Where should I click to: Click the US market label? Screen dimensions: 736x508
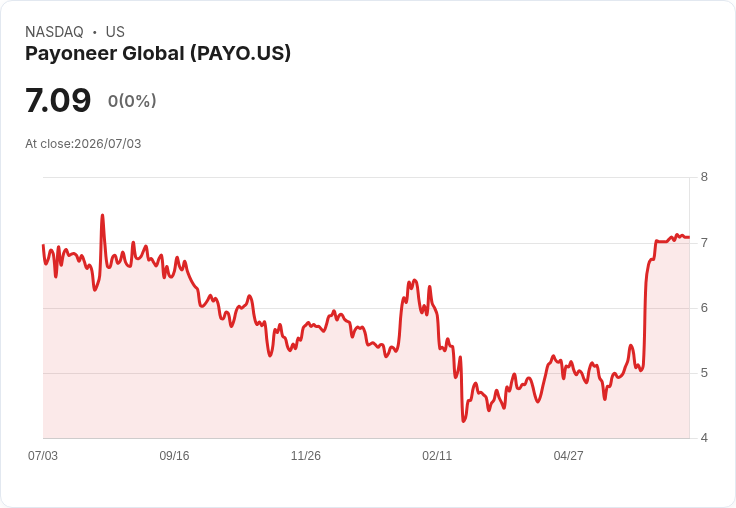pyautogui.click(x=115, y=32)
